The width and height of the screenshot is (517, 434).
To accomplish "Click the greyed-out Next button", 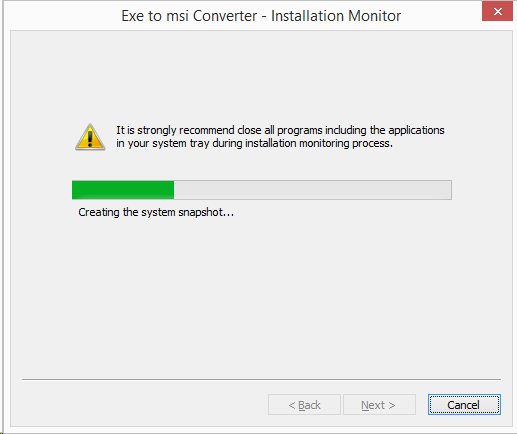I will [379, 405].
